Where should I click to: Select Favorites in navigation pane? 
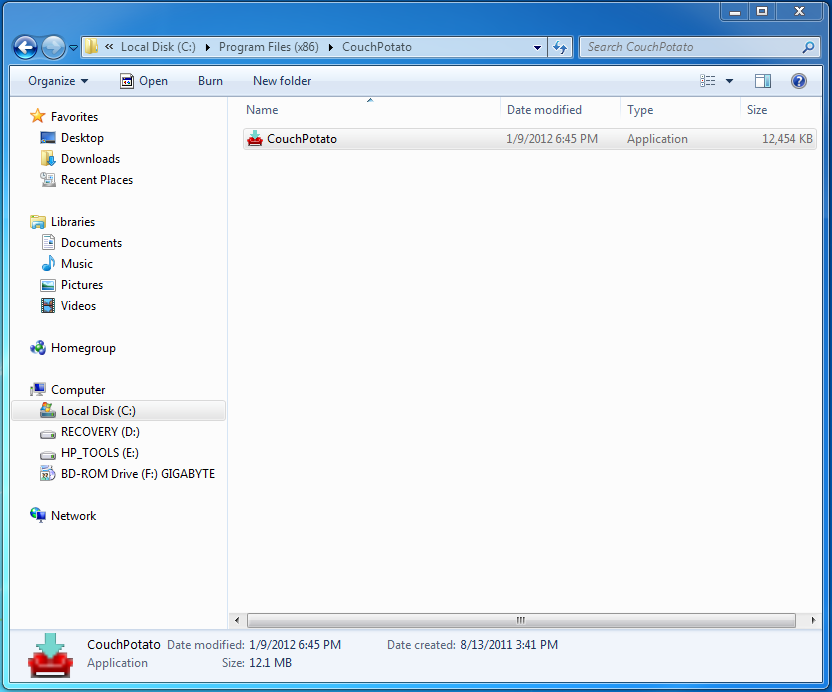(74, 117)
